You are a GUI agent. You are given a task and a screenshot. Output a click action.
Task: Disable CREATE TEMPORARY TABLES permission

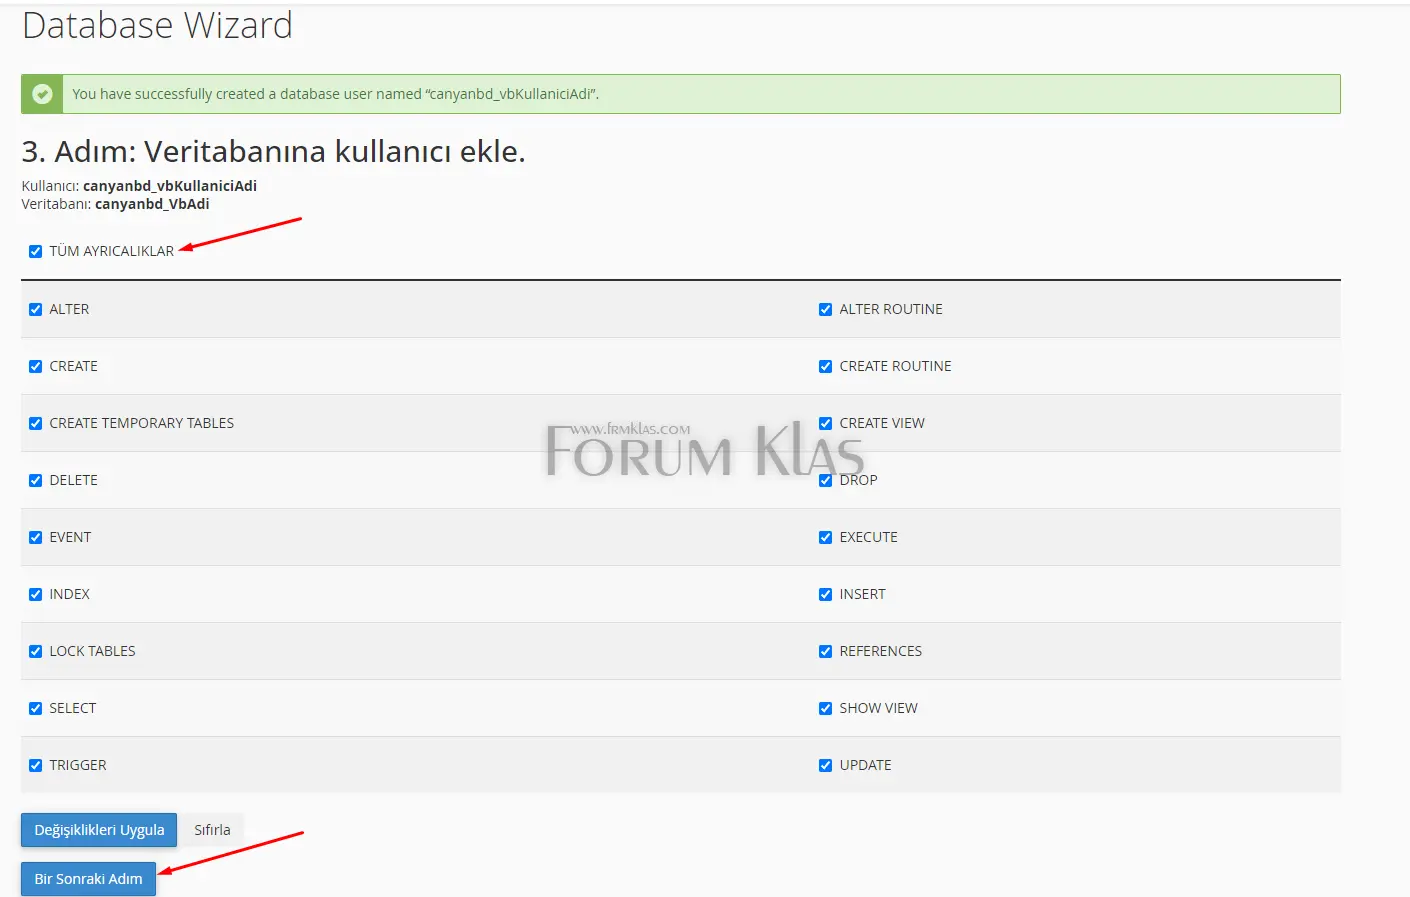[35, 423]
